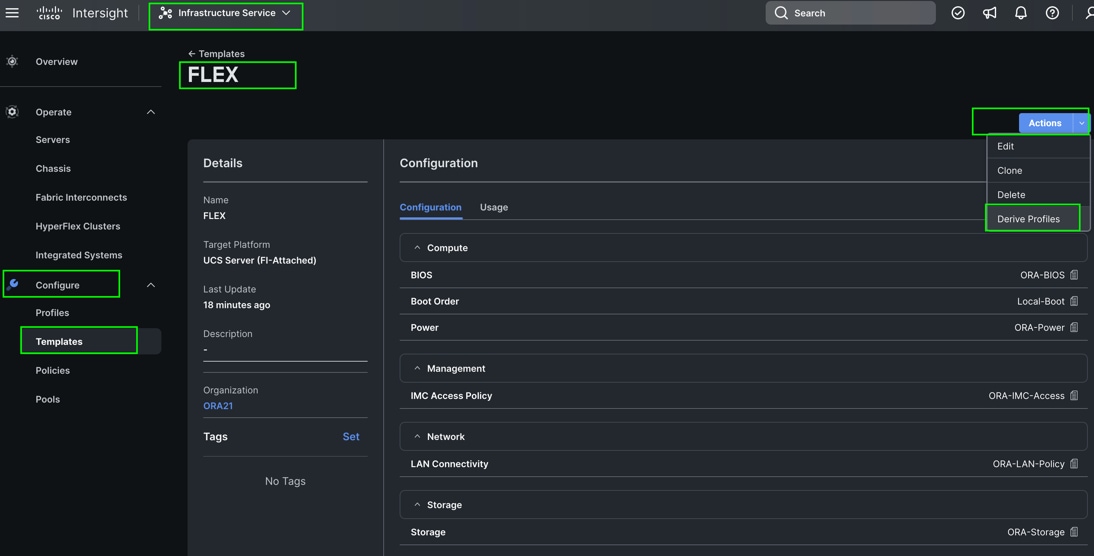This screenshot has width=1094, height=556.
Task: Click the policy icon beside ORA-LAN-Policy
Action: coord(1074,464)
